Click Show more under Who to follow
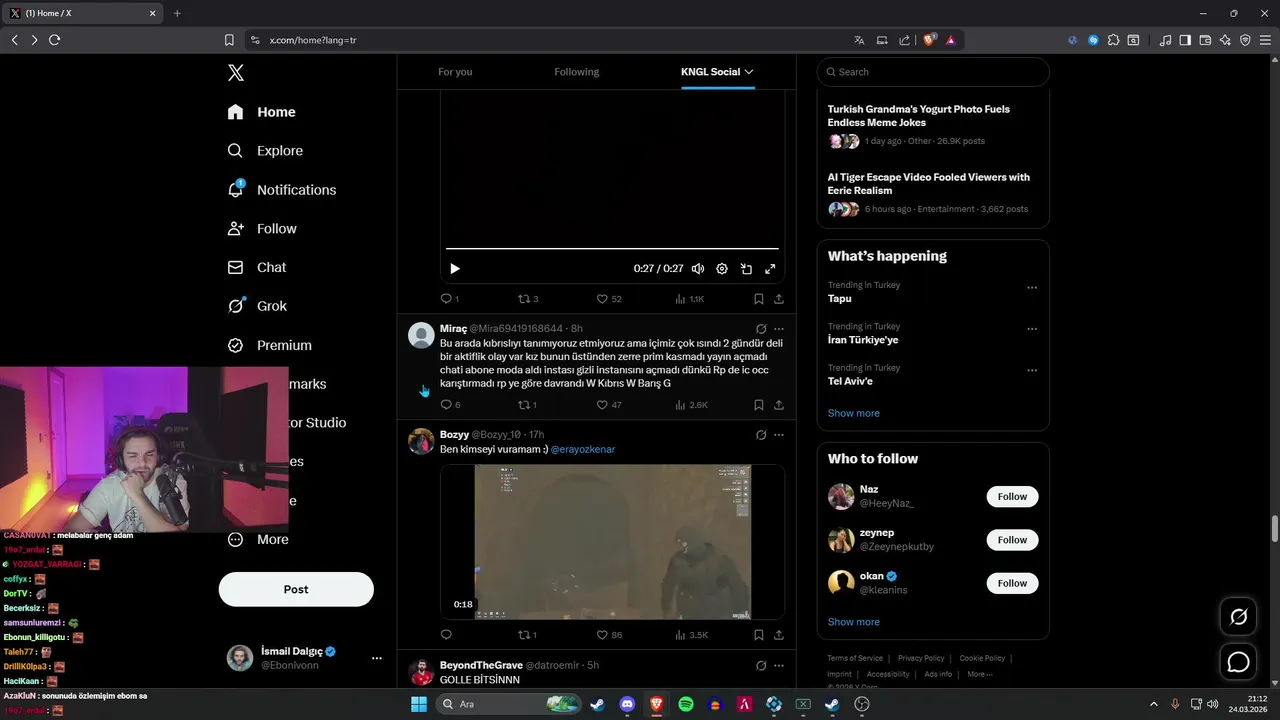The image size is (1280, 720). (x=853, y=622)
